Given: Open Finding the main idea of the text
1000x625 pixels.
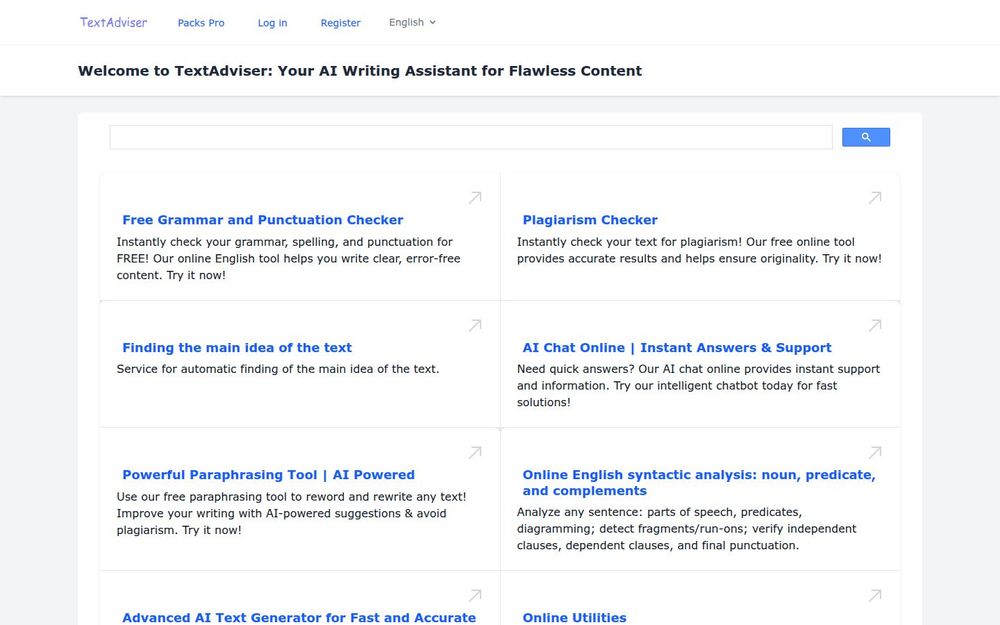Looking at the screenshot, I should click(x=237, y=348).
